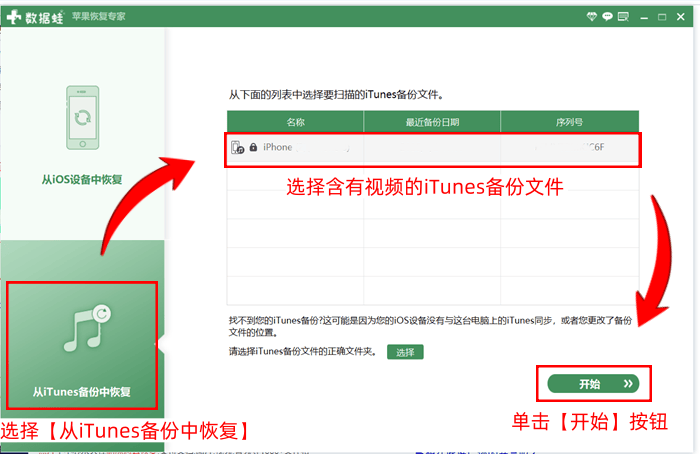
Task: Open the diamond VIP icon
Action: point(592,17)
